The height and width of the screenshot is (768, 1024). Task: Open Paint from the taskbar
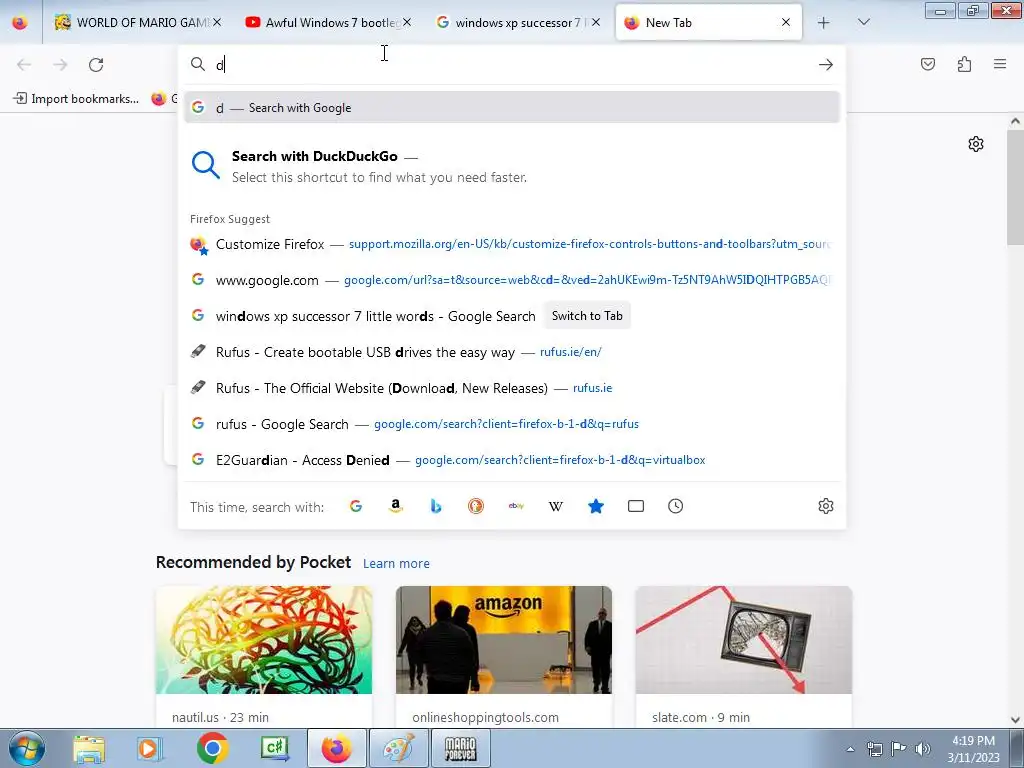coord(398,749)
